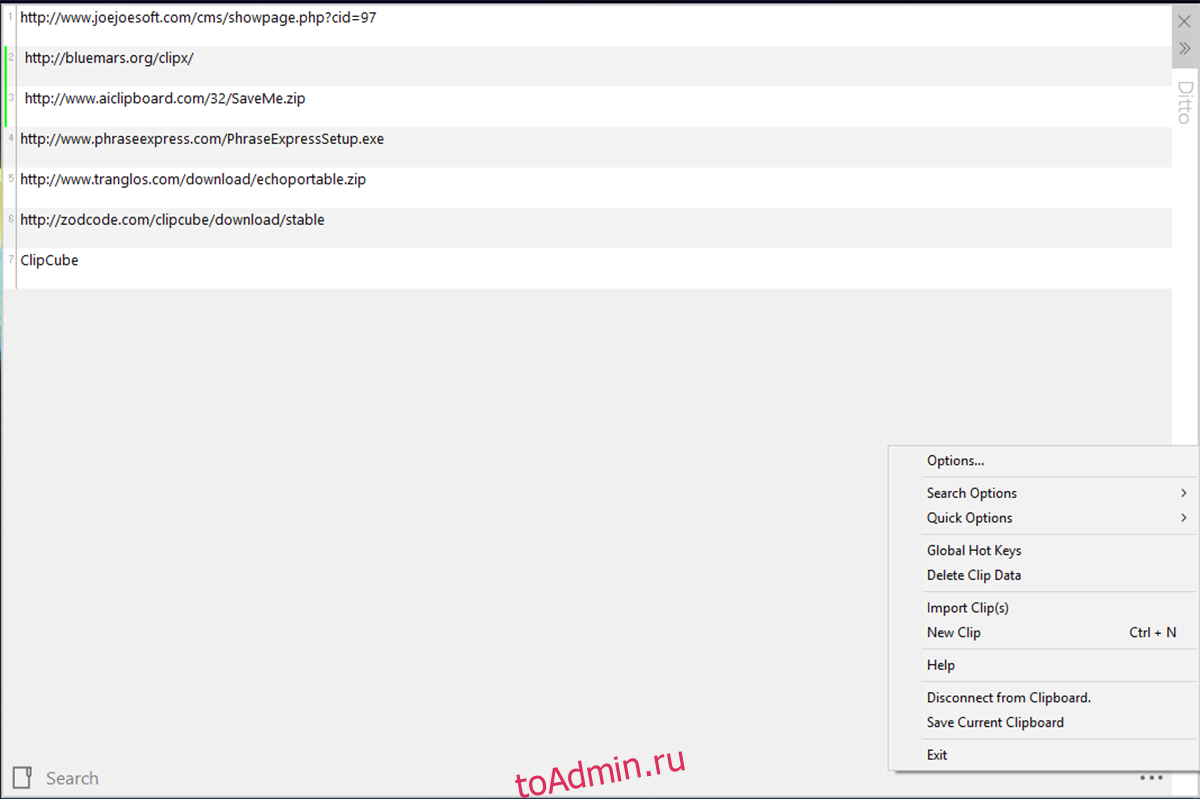The image size is (1200, 799).
Task: Select the zodcode.com clipcube clip
Action: pyautogui.click(x=588, y=228)
